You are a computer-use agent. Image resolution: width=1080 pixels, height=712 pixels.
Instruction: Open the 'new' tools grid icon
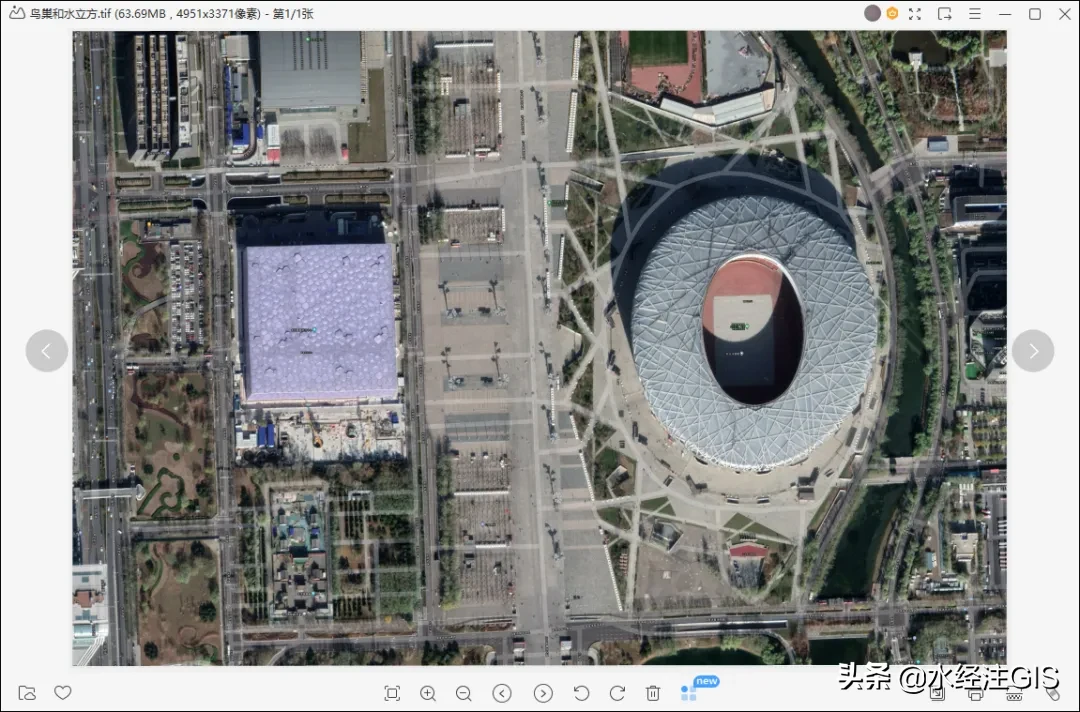(x=689, y=693)
